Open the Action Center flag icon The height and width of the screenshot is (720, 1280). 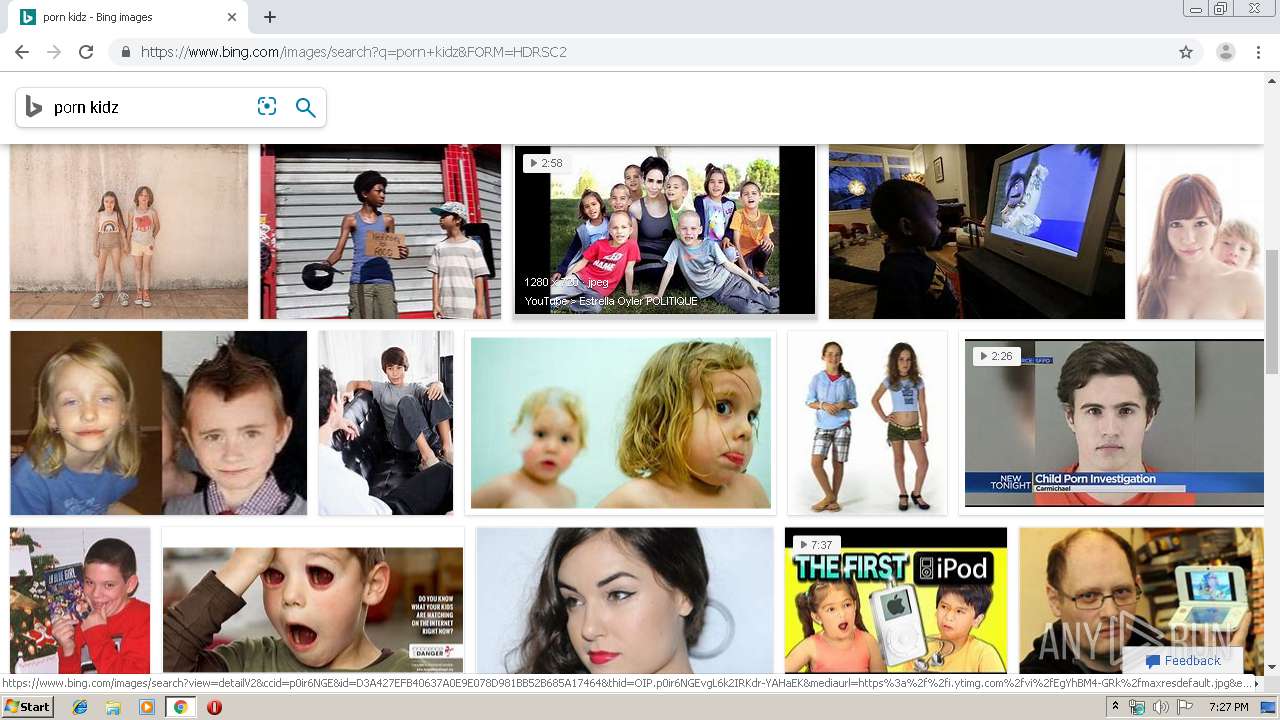point(1184,707)
